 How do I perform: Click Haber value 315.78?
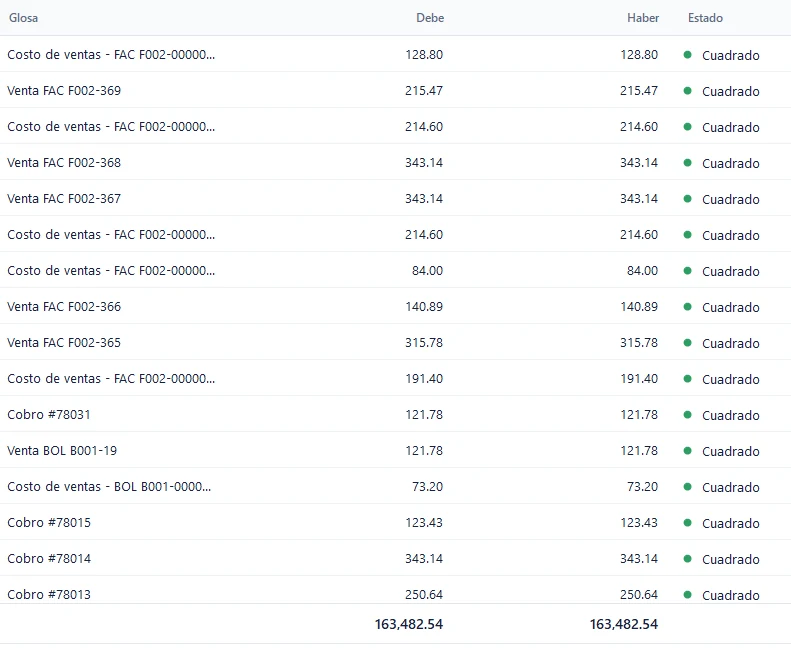pyautogui.click(x=639, y=342)
